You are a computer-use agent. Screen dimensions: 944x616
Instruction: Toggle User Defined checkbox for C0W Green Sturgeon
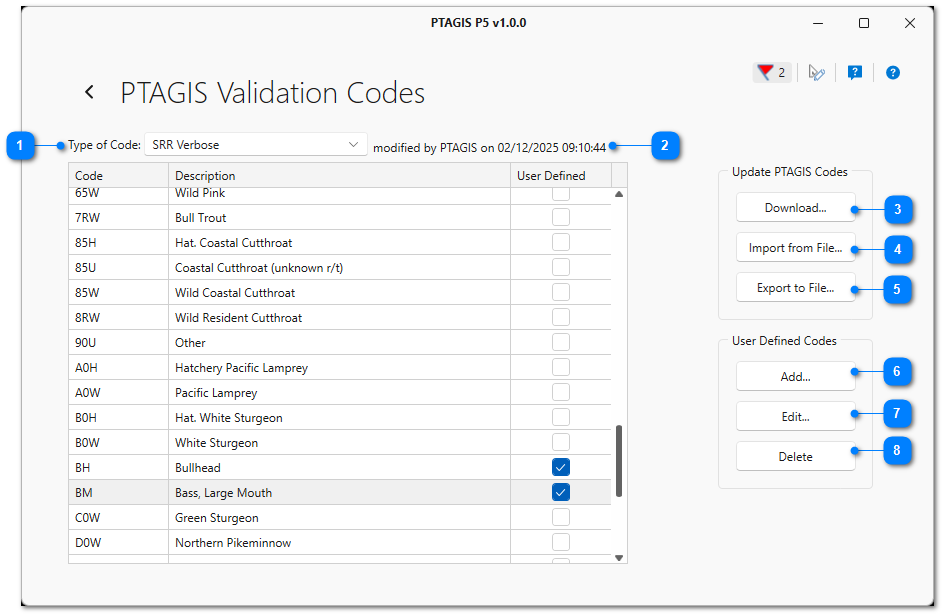tap(560, 517)
